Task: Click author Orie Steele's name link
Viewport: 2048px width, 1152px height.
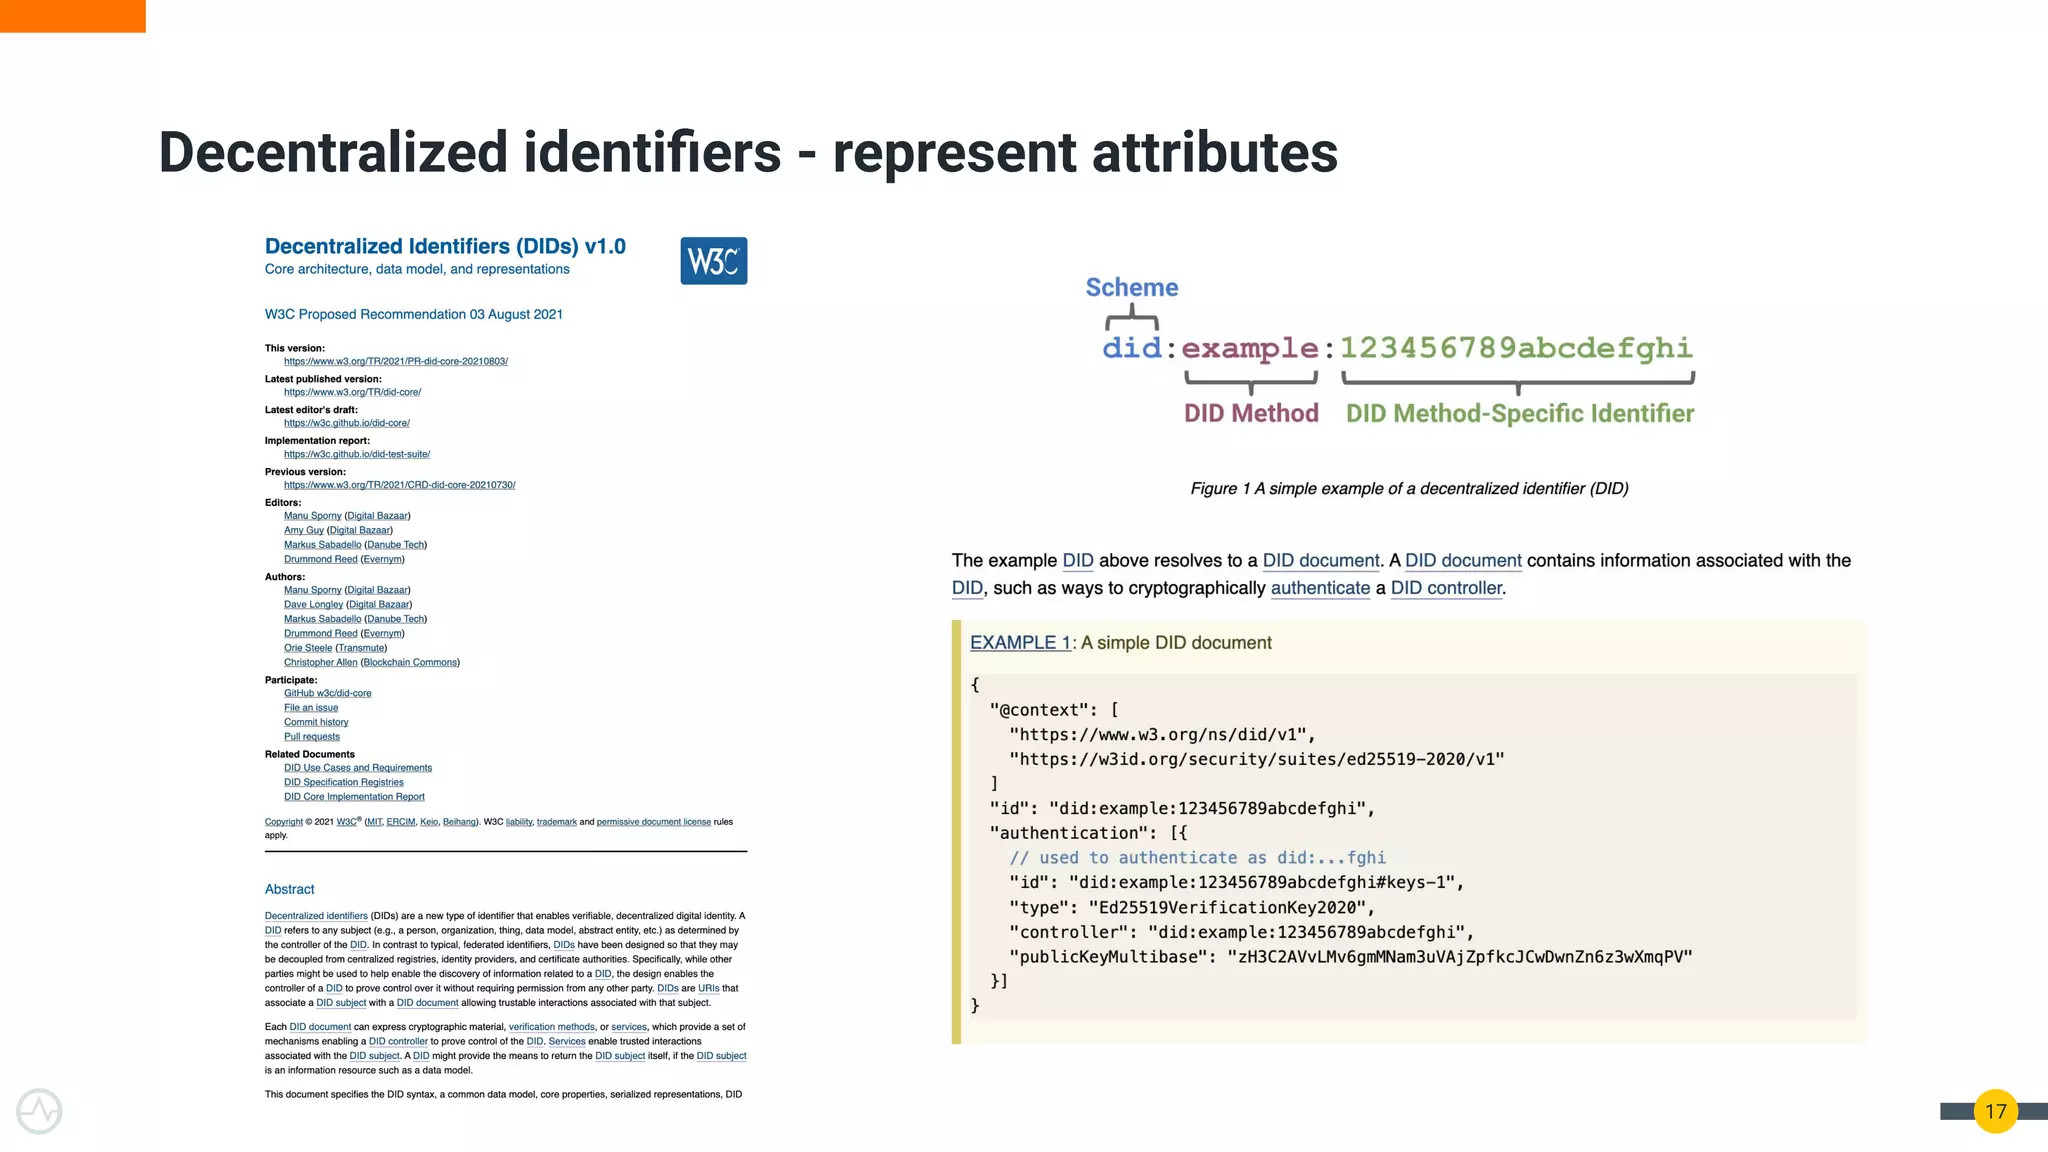Action: tap(308, 648)
